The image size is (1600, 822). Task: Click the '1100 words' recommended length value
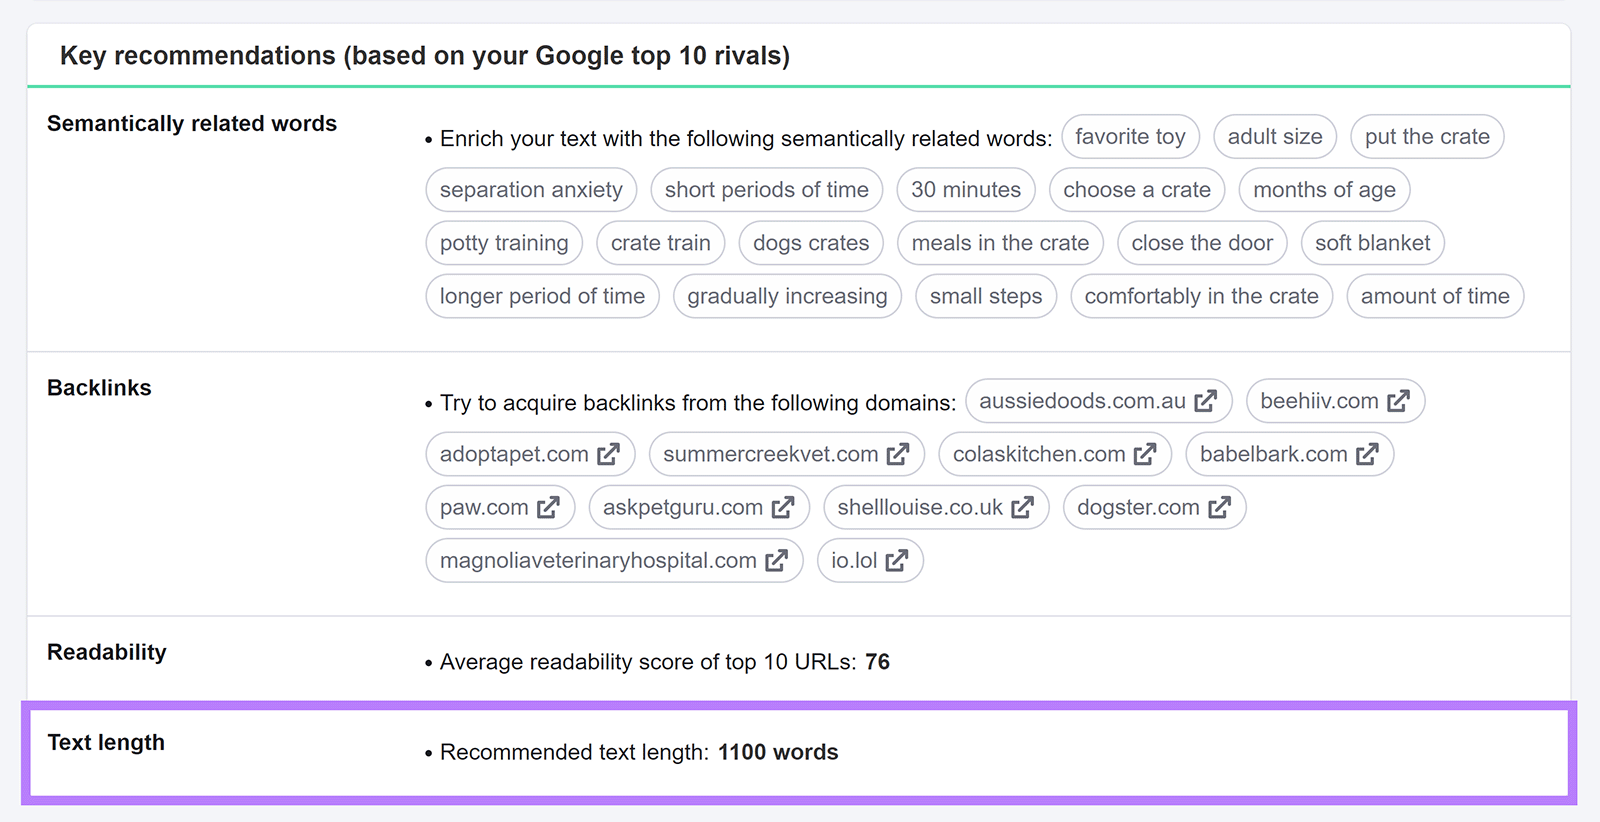pos(778,752)
